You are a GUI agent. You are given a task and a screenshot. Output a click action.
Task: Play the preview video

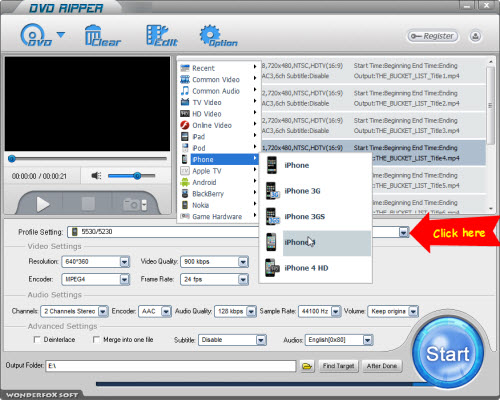click(43, 204)
